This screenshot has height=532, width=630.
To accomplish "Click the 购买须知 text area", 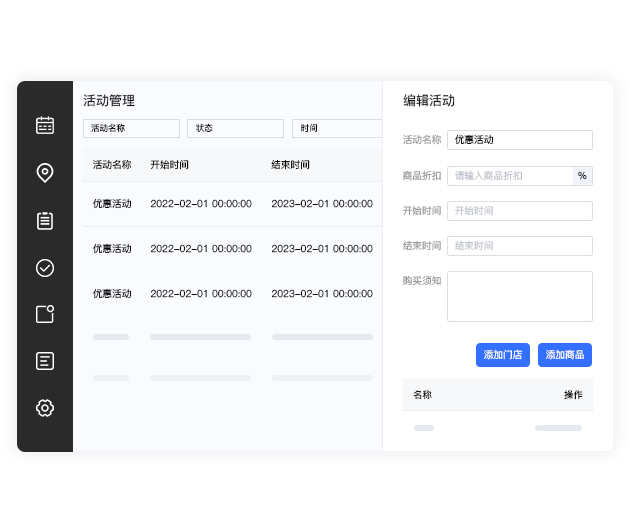I will (519, 296).
